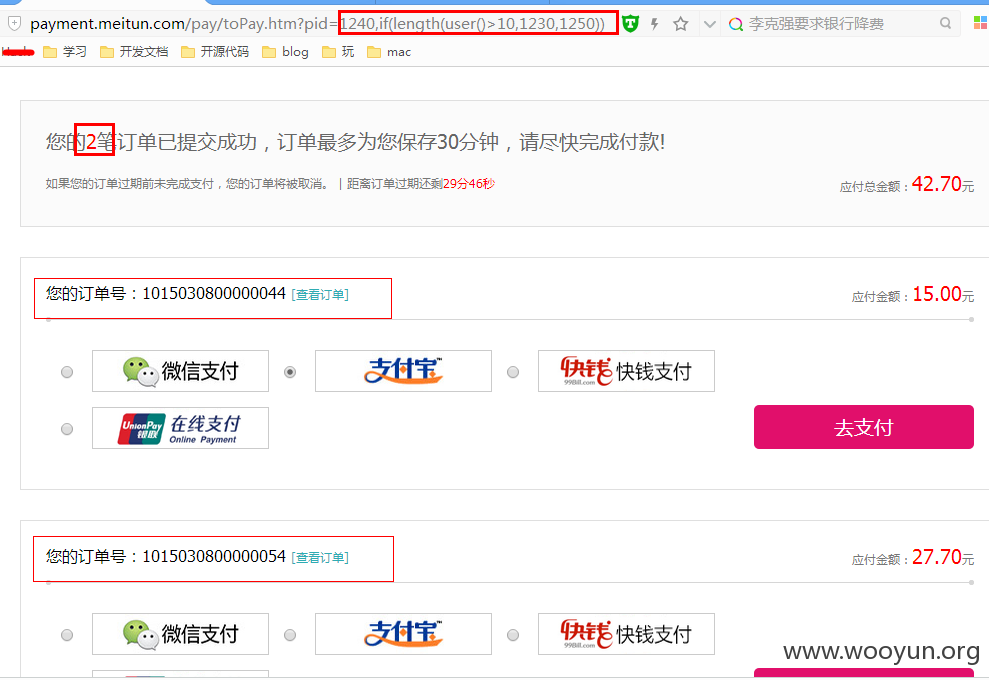Open 查看订单 link for order 1015030800000044
The height and width of the screenshot is (680, 989).
[320, 295]
